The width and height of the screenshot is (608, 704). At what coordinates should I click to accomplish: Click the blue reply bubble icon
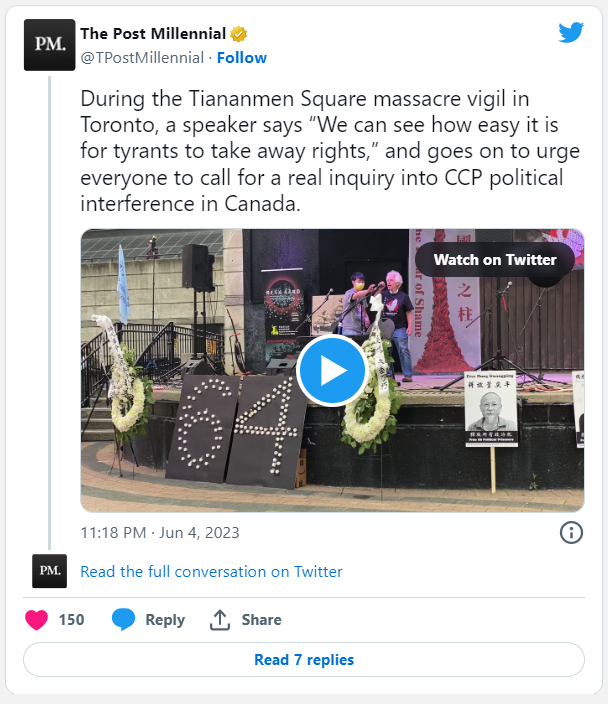click(123, 620)
